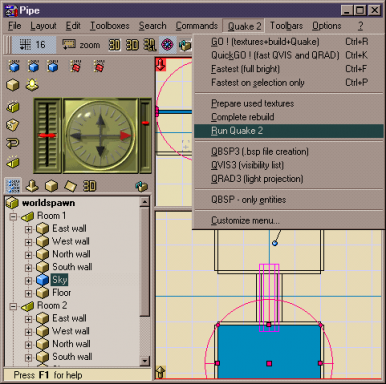386x384 pixels.
Task: Click the tree view scrollbar's down arrow
Action: (145, 361)
